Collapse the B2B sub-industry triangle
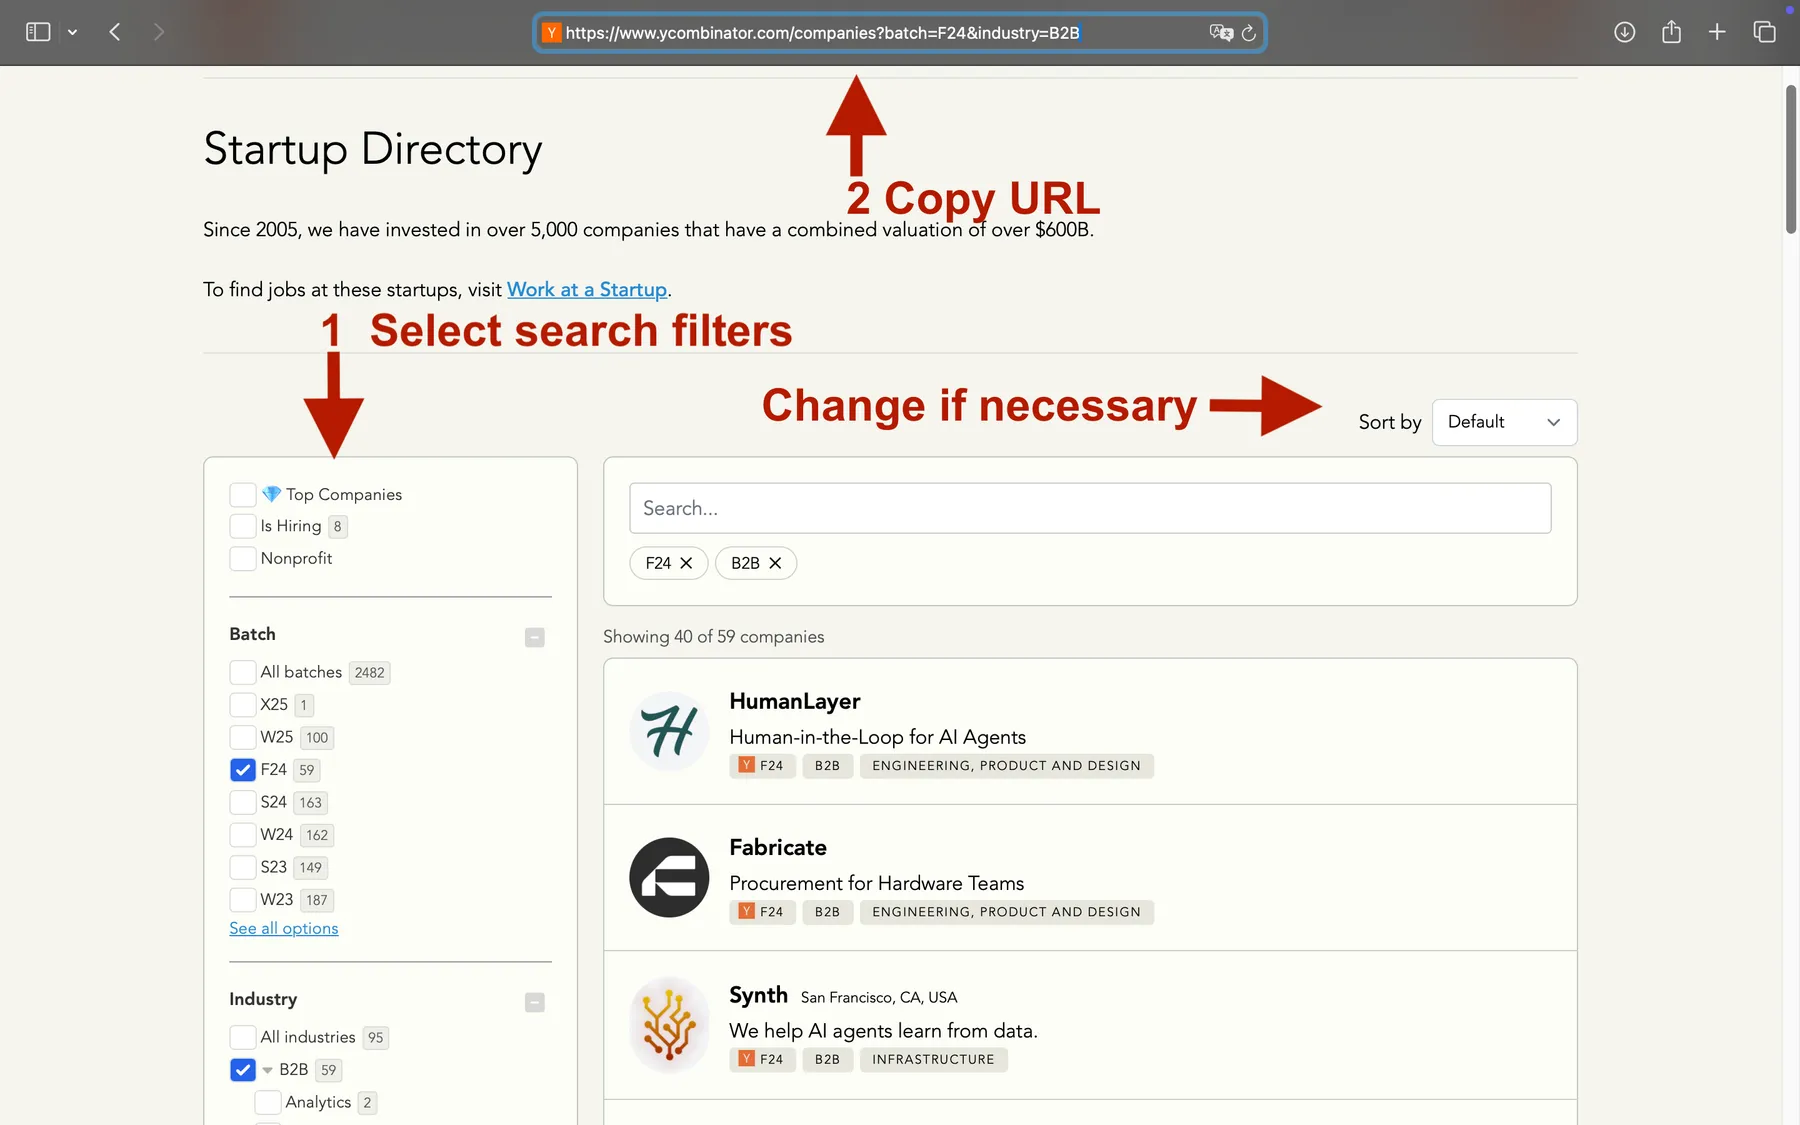Viewport: 1800px width, 1125px height. click(x=267, y=1070)
